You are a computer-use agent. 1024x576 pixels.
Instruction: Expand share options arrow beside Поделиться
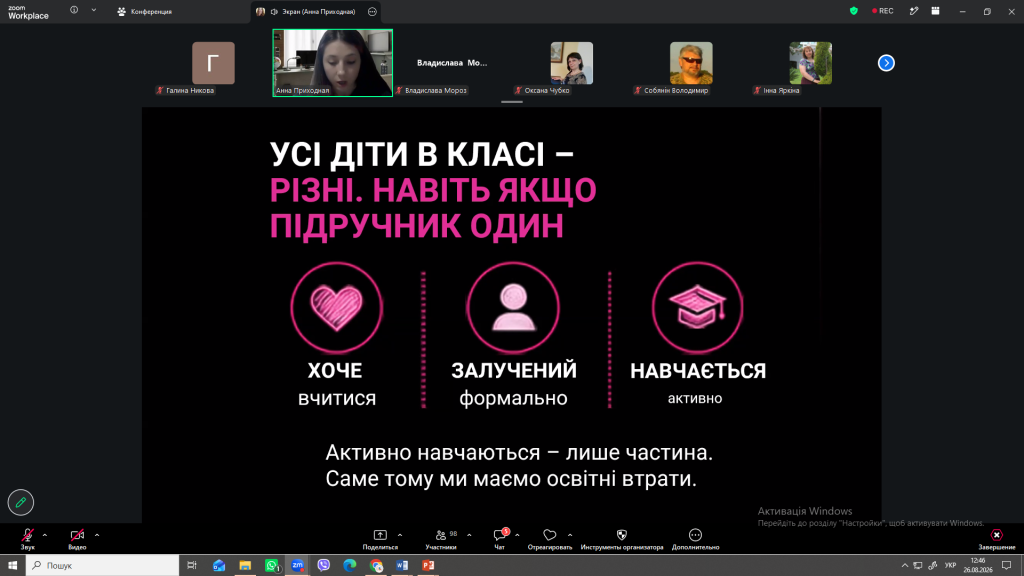400,536
